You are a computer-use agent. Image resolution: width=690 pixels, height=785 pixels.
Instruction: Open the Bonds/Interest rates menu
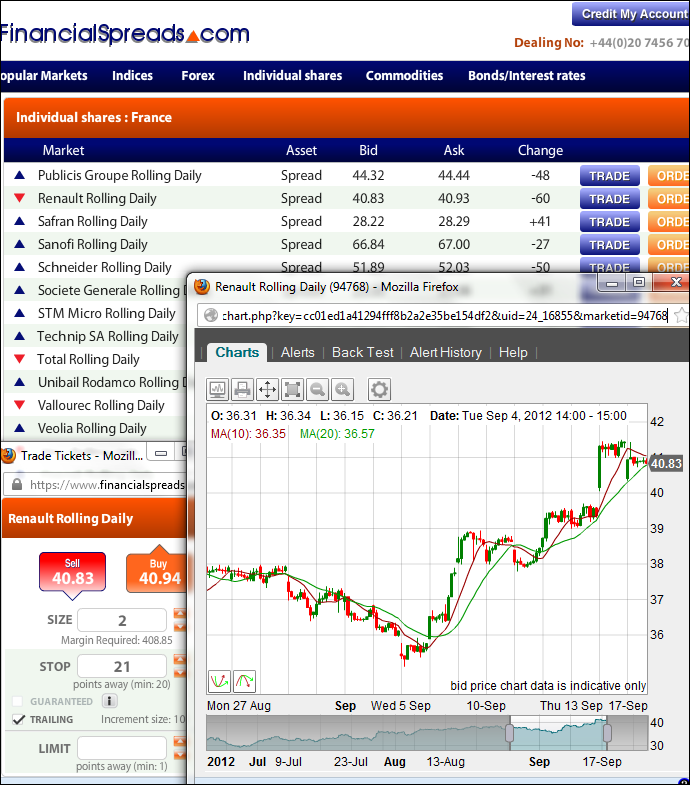[x=526, y=76]
